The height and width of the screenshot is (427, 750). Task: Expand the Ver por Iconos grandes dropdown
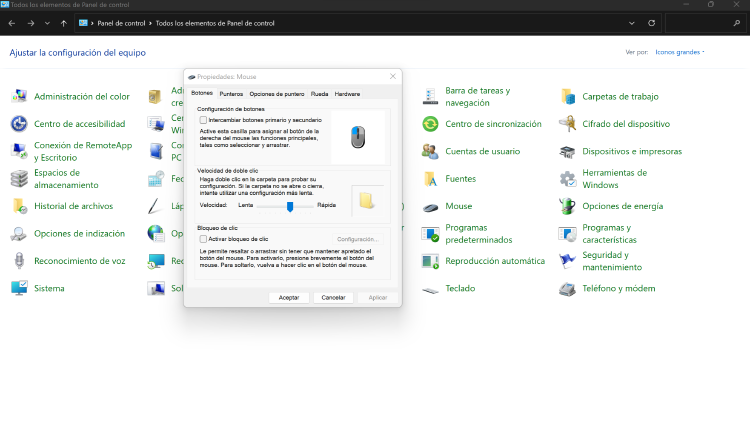click(679, 52)
